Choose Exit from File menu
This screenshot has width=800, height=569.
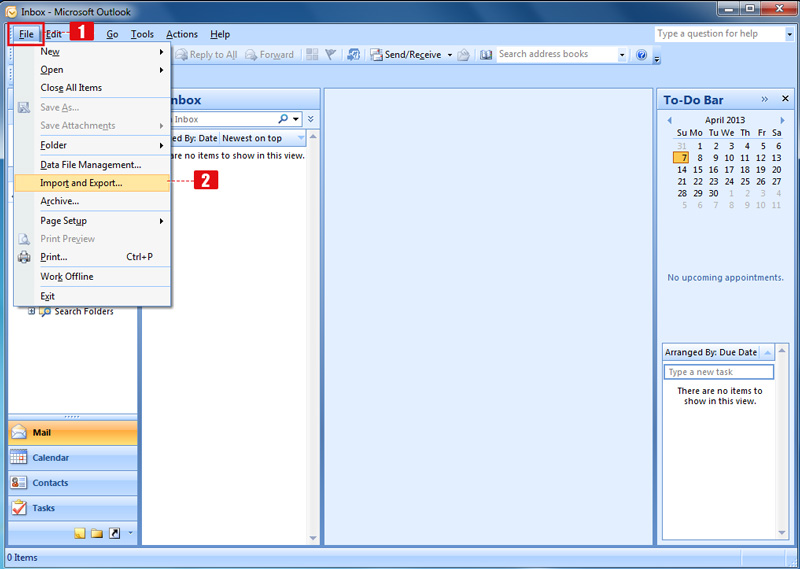pyautogui.click(x=92, y=296)
